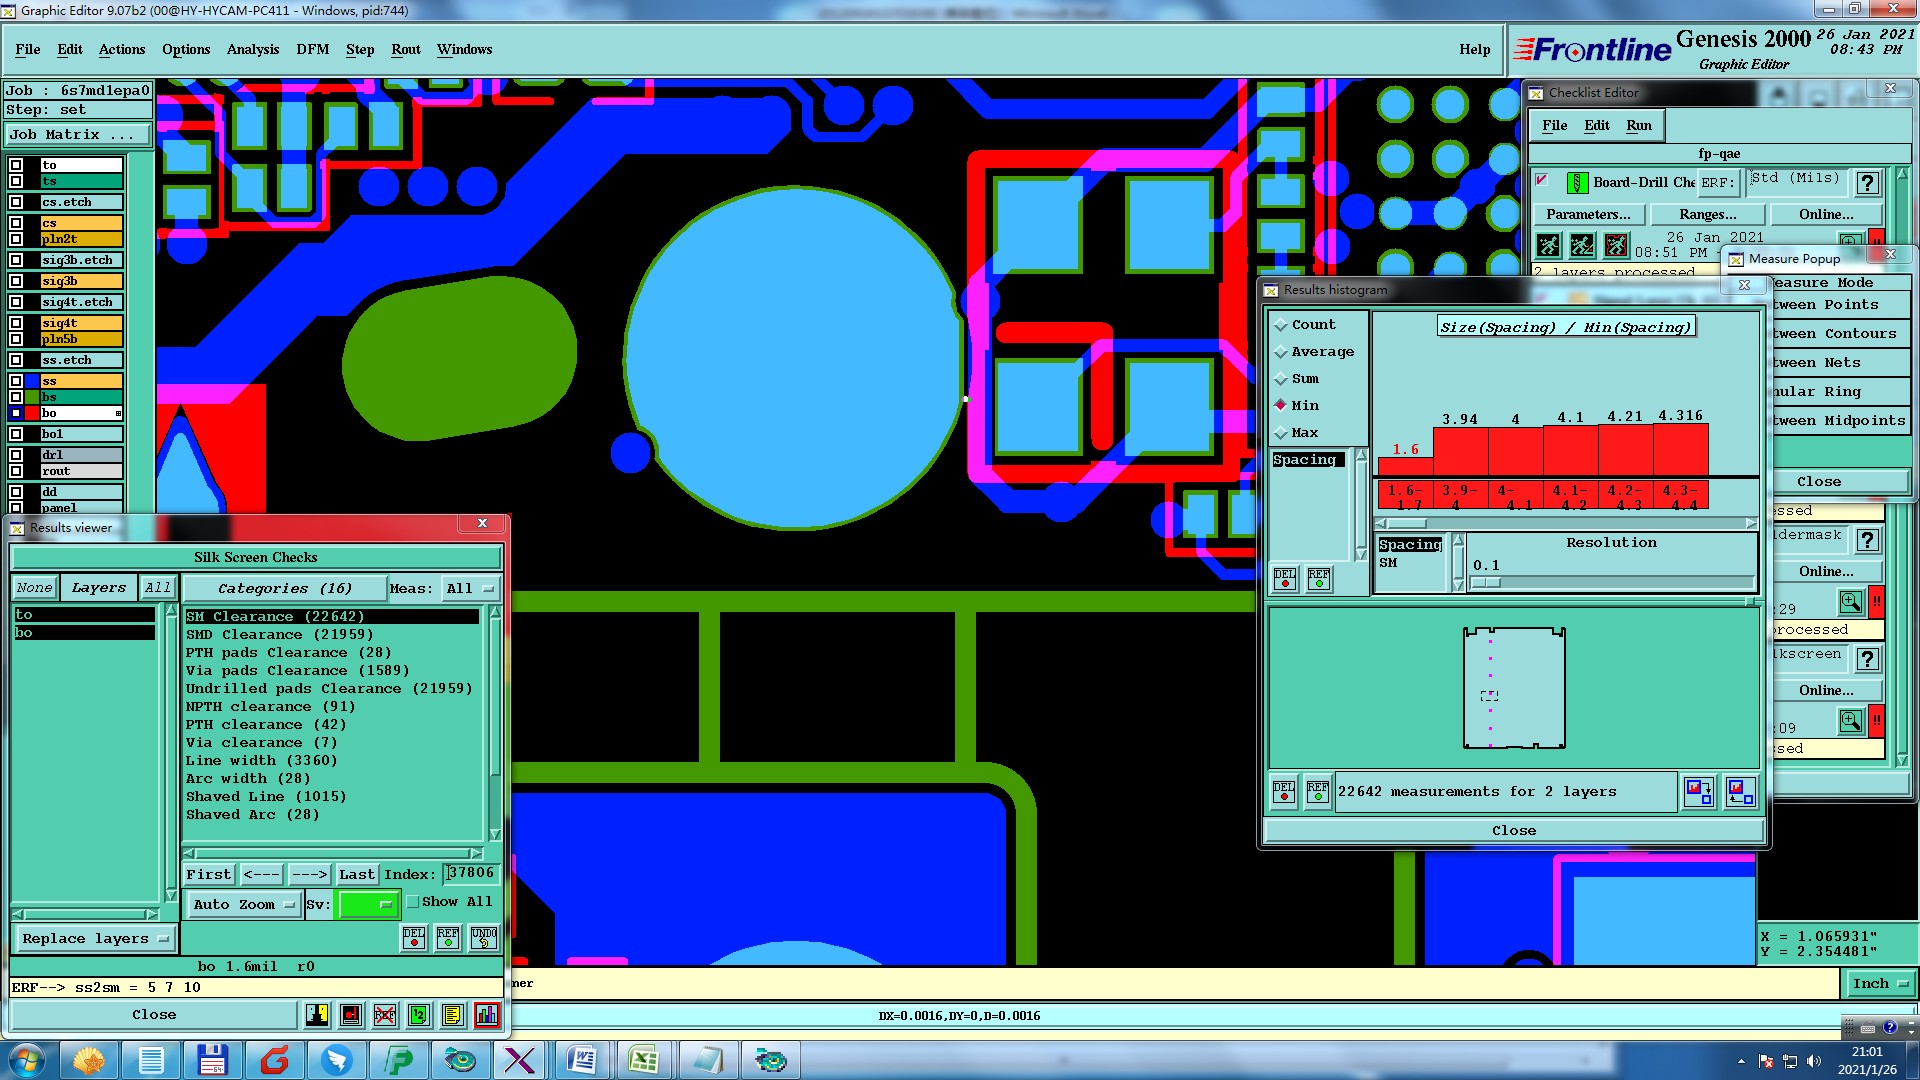Click REF icon below Spacing list in histogram
This screenshot has height=1080, width=1920.
pos(1319,579)
